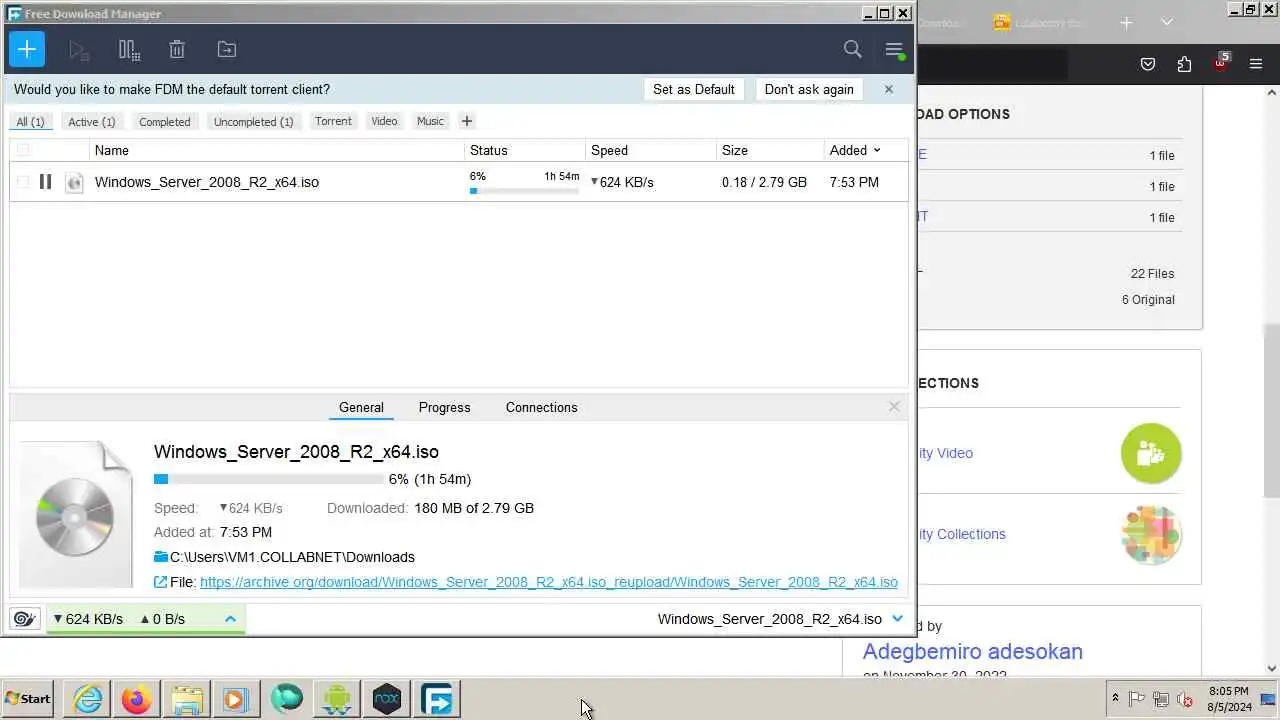The image size is (1280, 720).
Task: Dismiss the default torrent client banner
Action: (888, 89)
